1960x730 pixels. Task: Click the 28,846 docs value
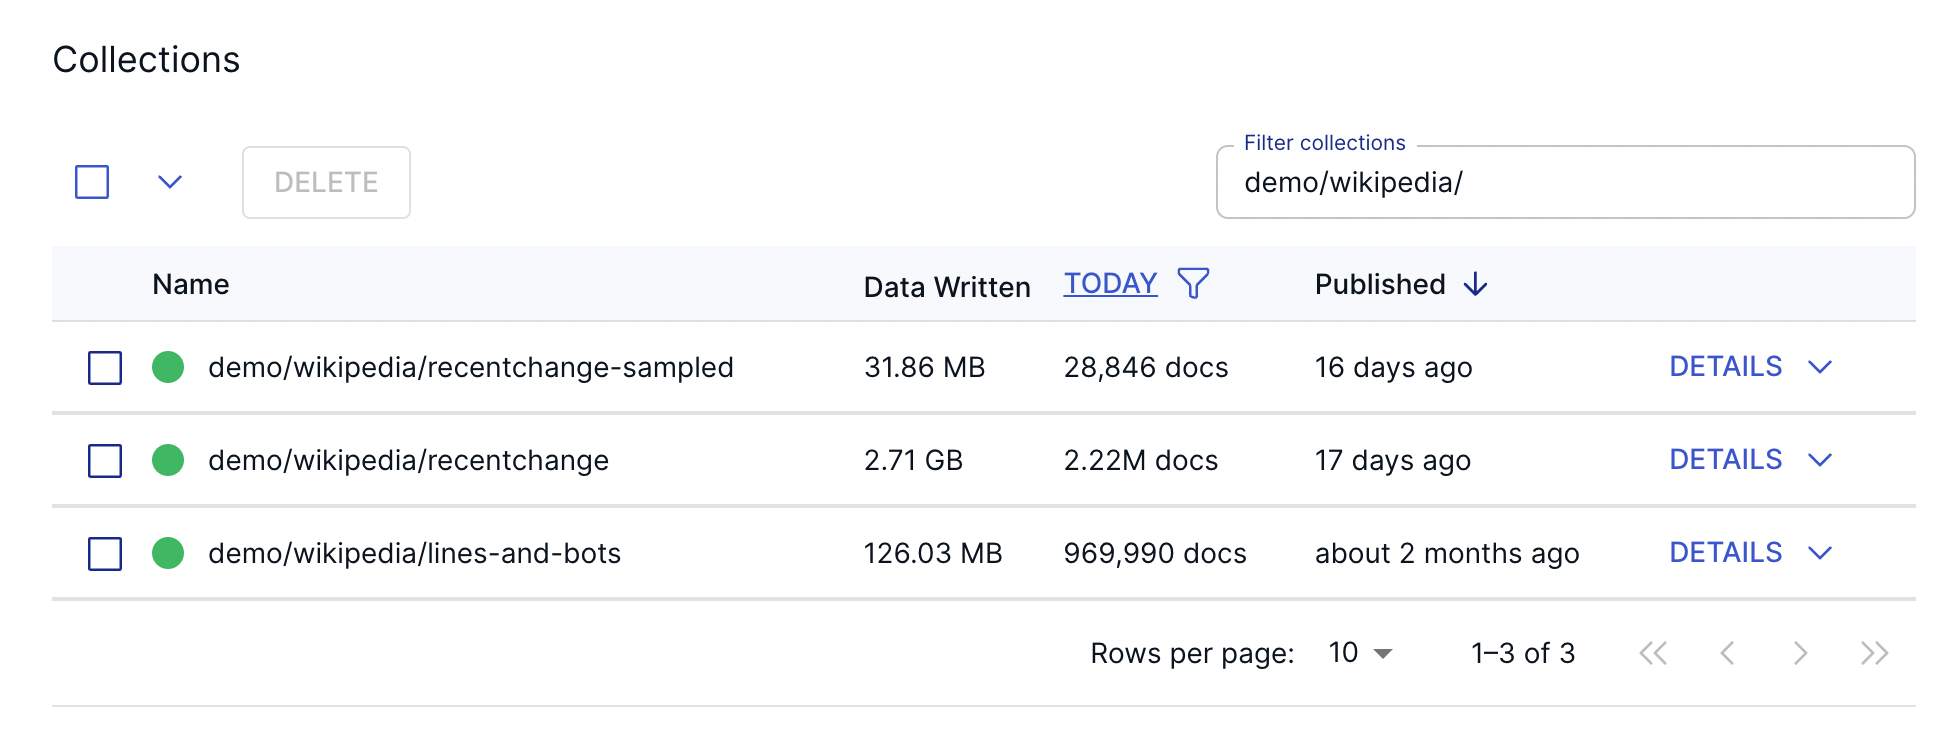click(1146, 367)
